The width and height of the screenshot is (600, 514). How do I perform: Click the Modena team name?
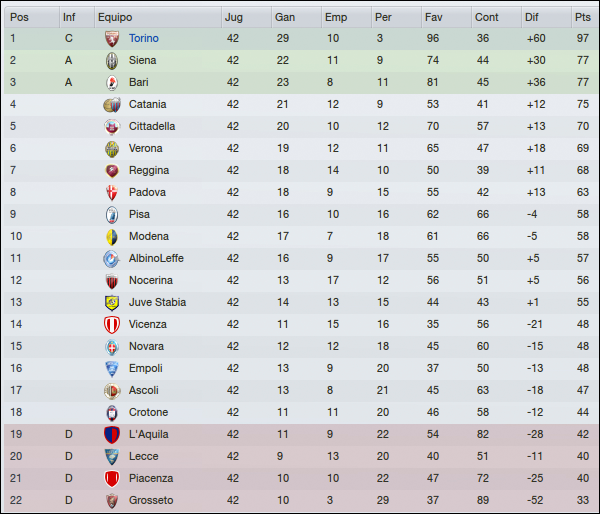point(149,236)
